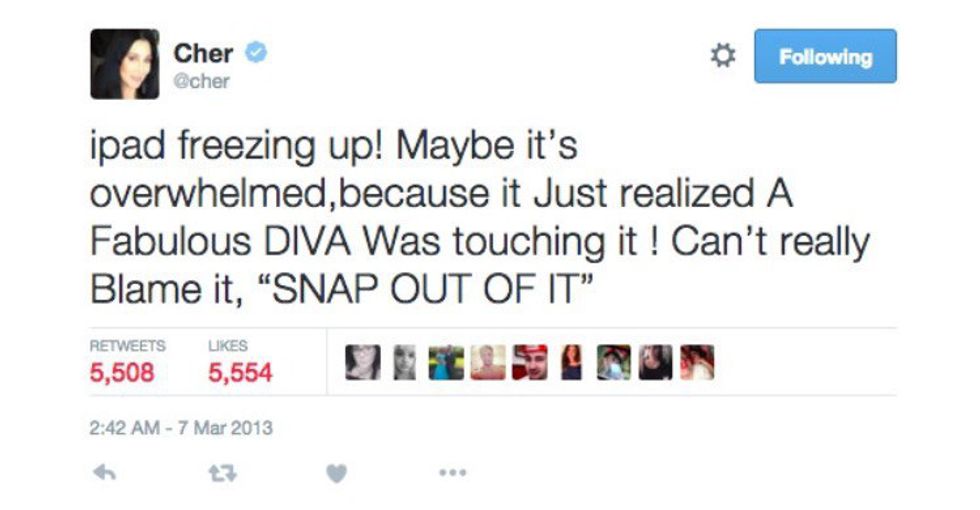Viewport: 980px width, 510px height.
Task: Click the first liker avatar in the row
Action: (361, 362)
